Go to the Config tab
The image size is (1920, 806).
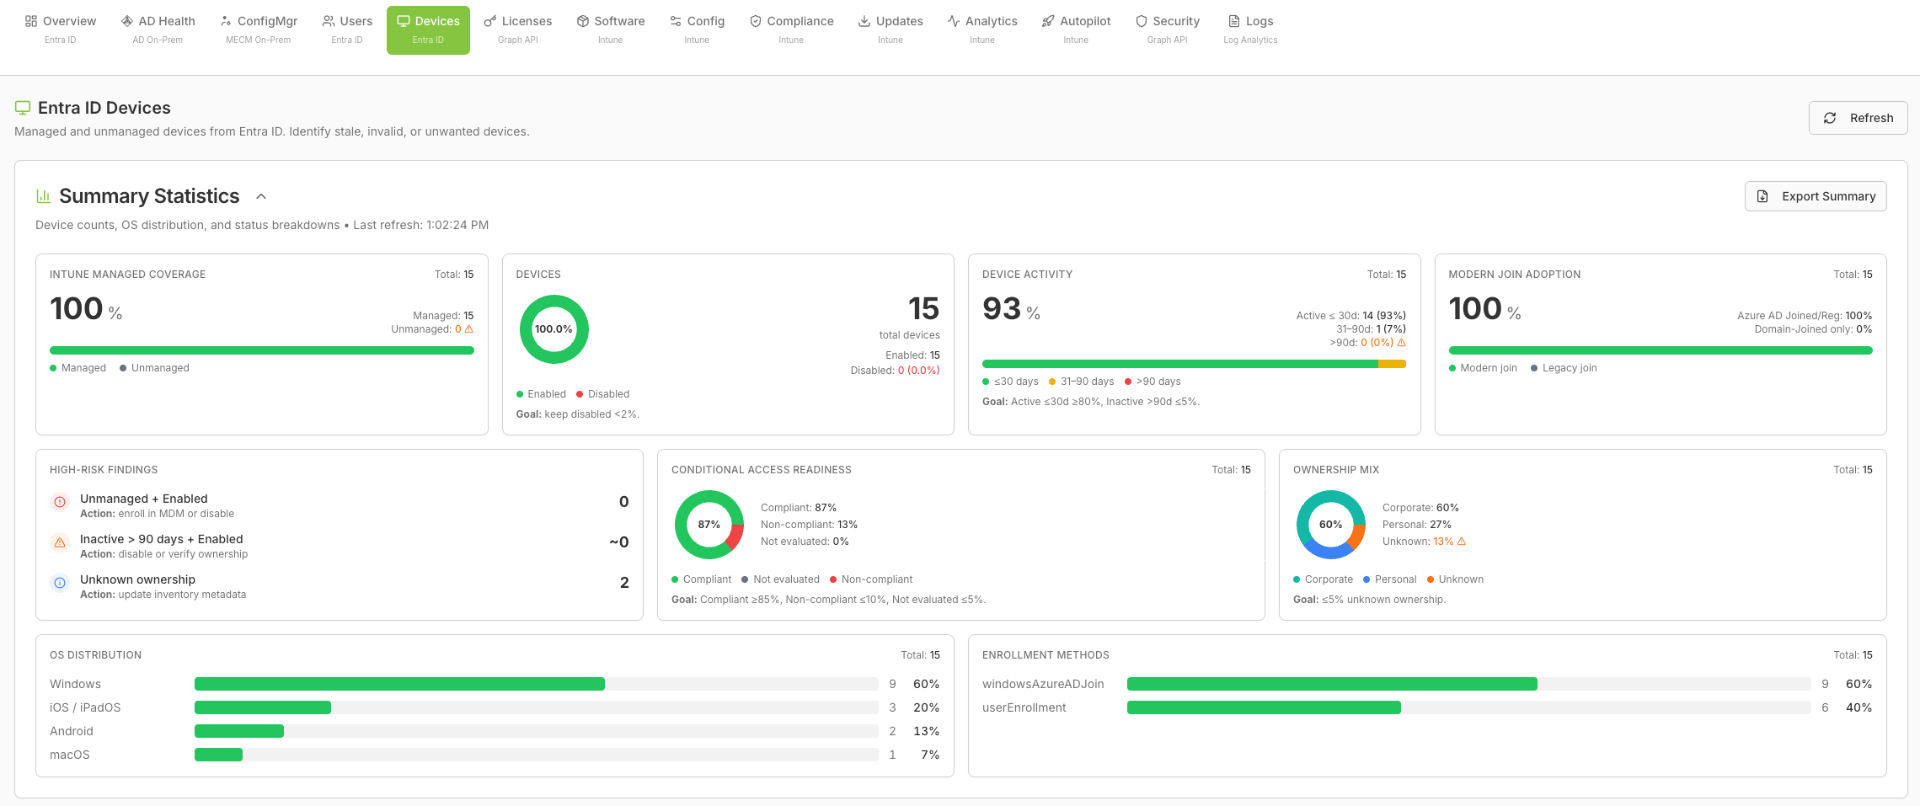697,30
